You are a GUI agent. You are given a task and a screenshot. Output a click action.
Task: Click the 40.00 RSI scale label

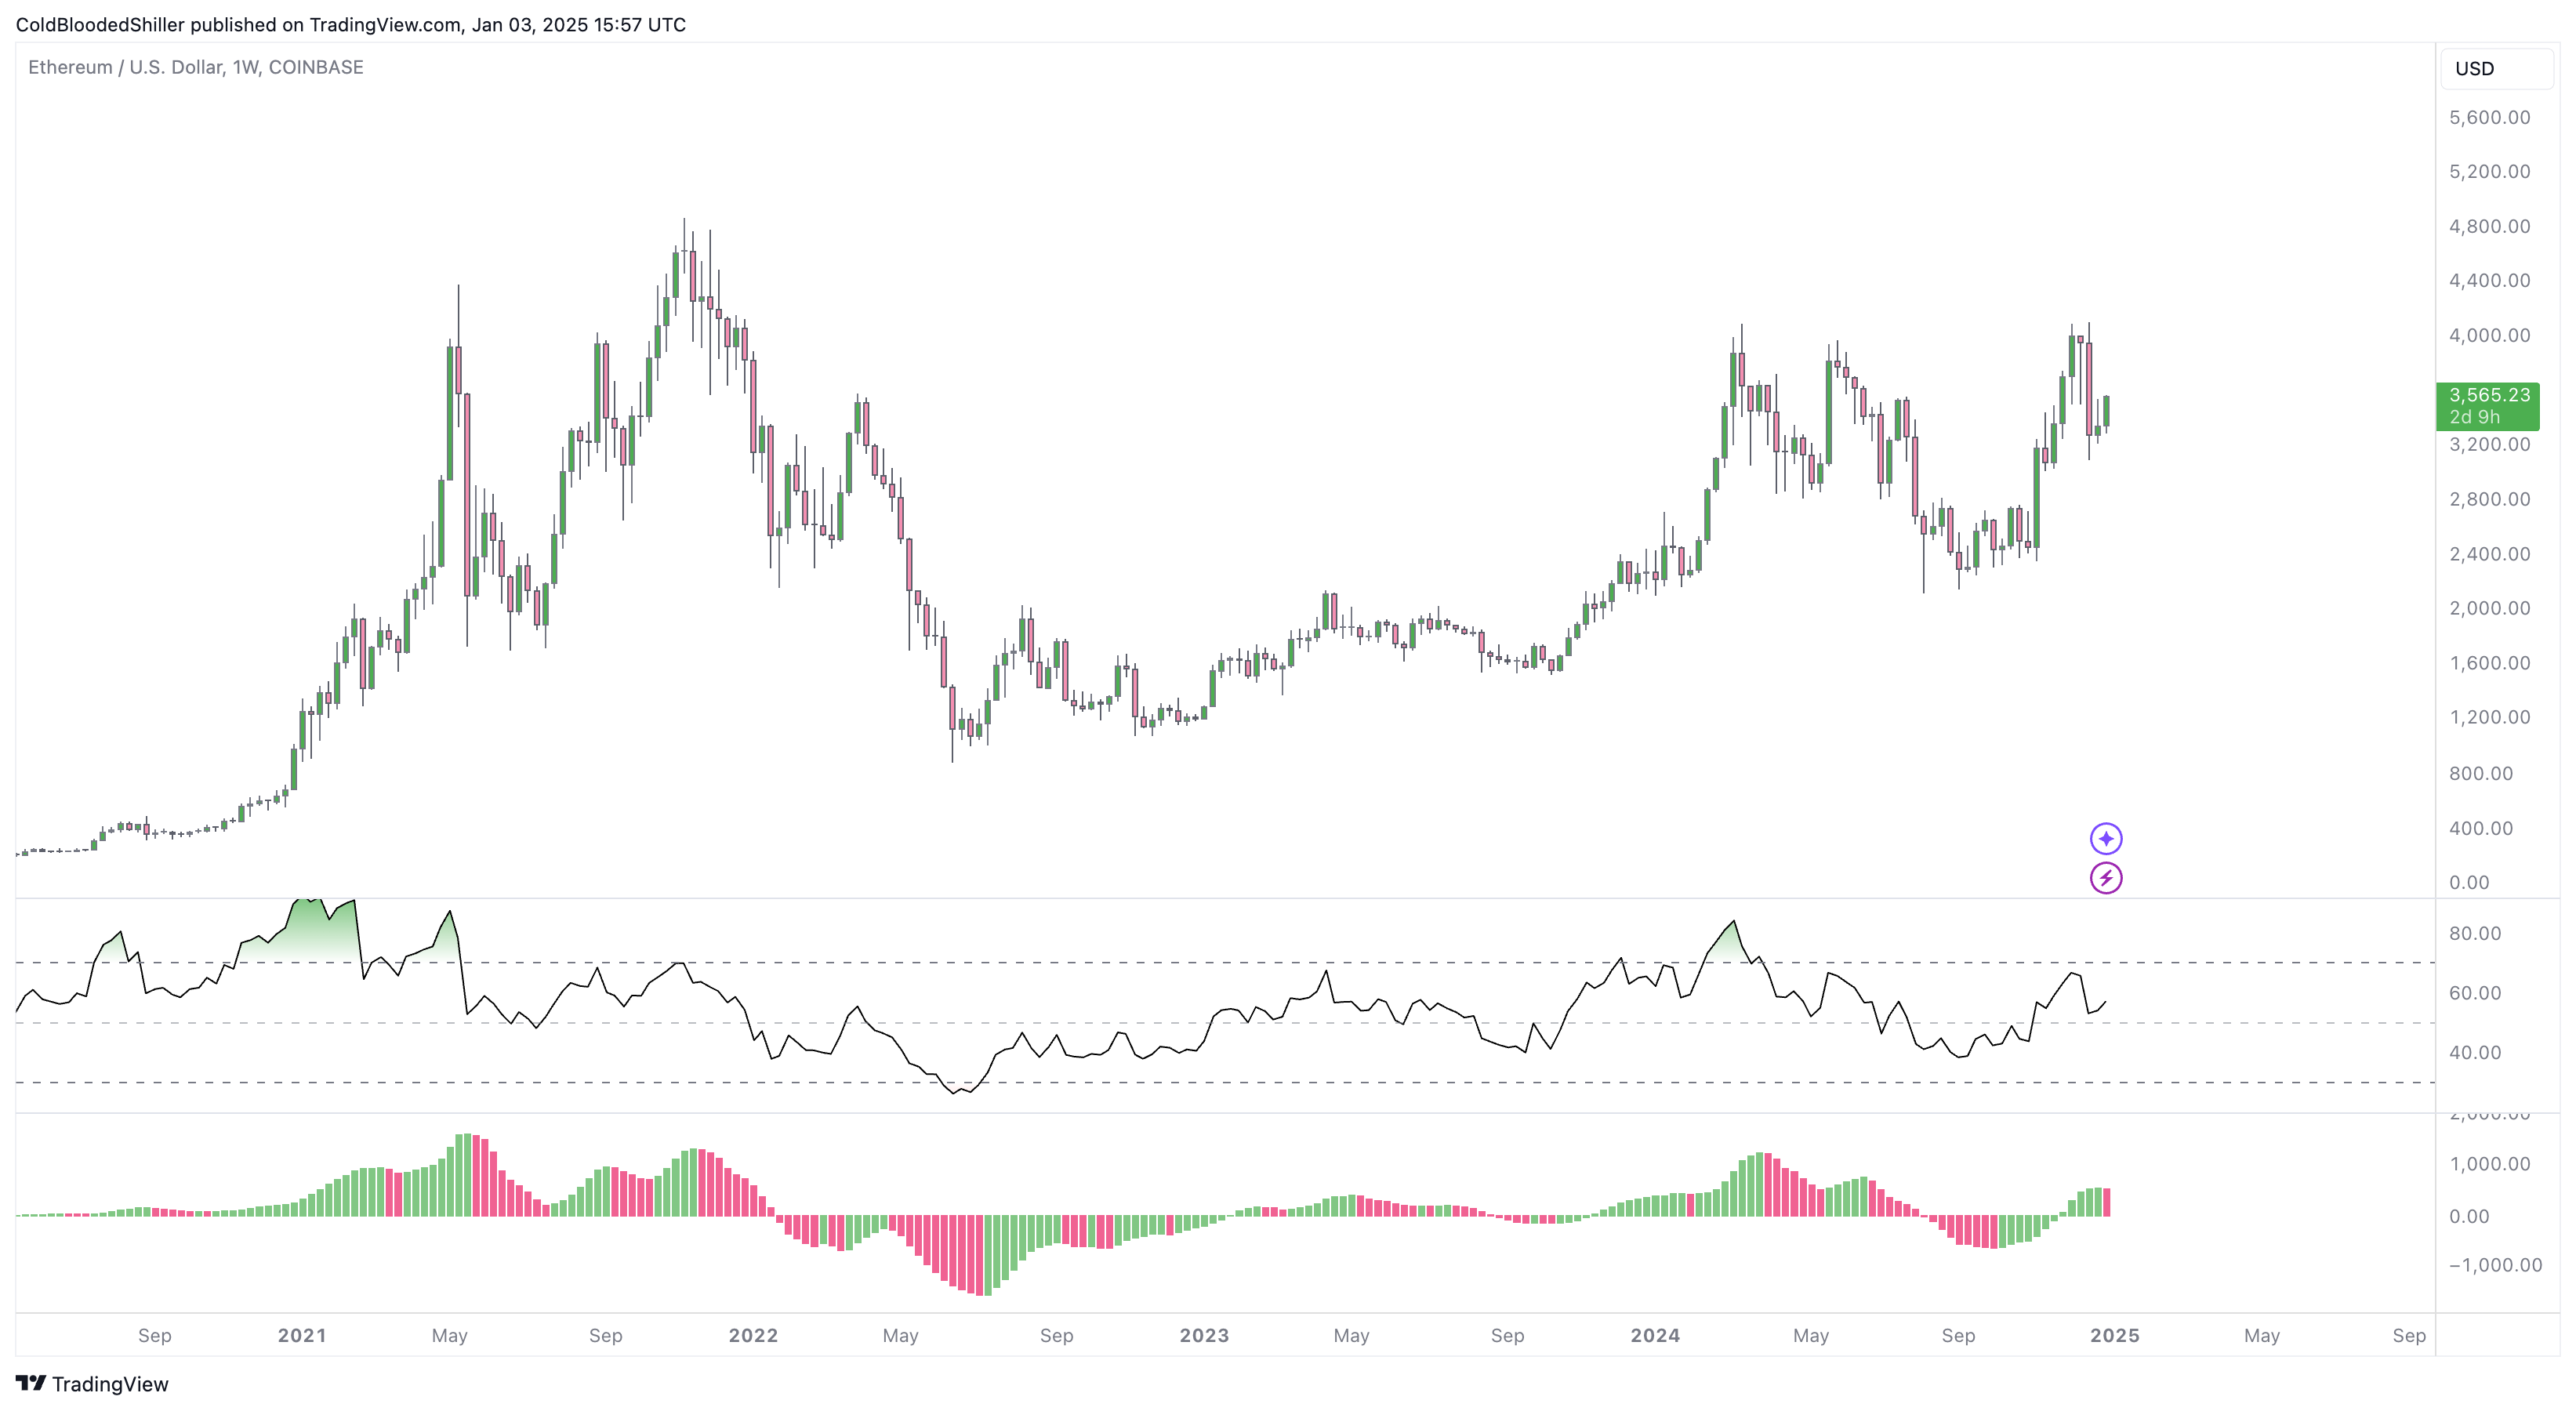point(2475,1052)
